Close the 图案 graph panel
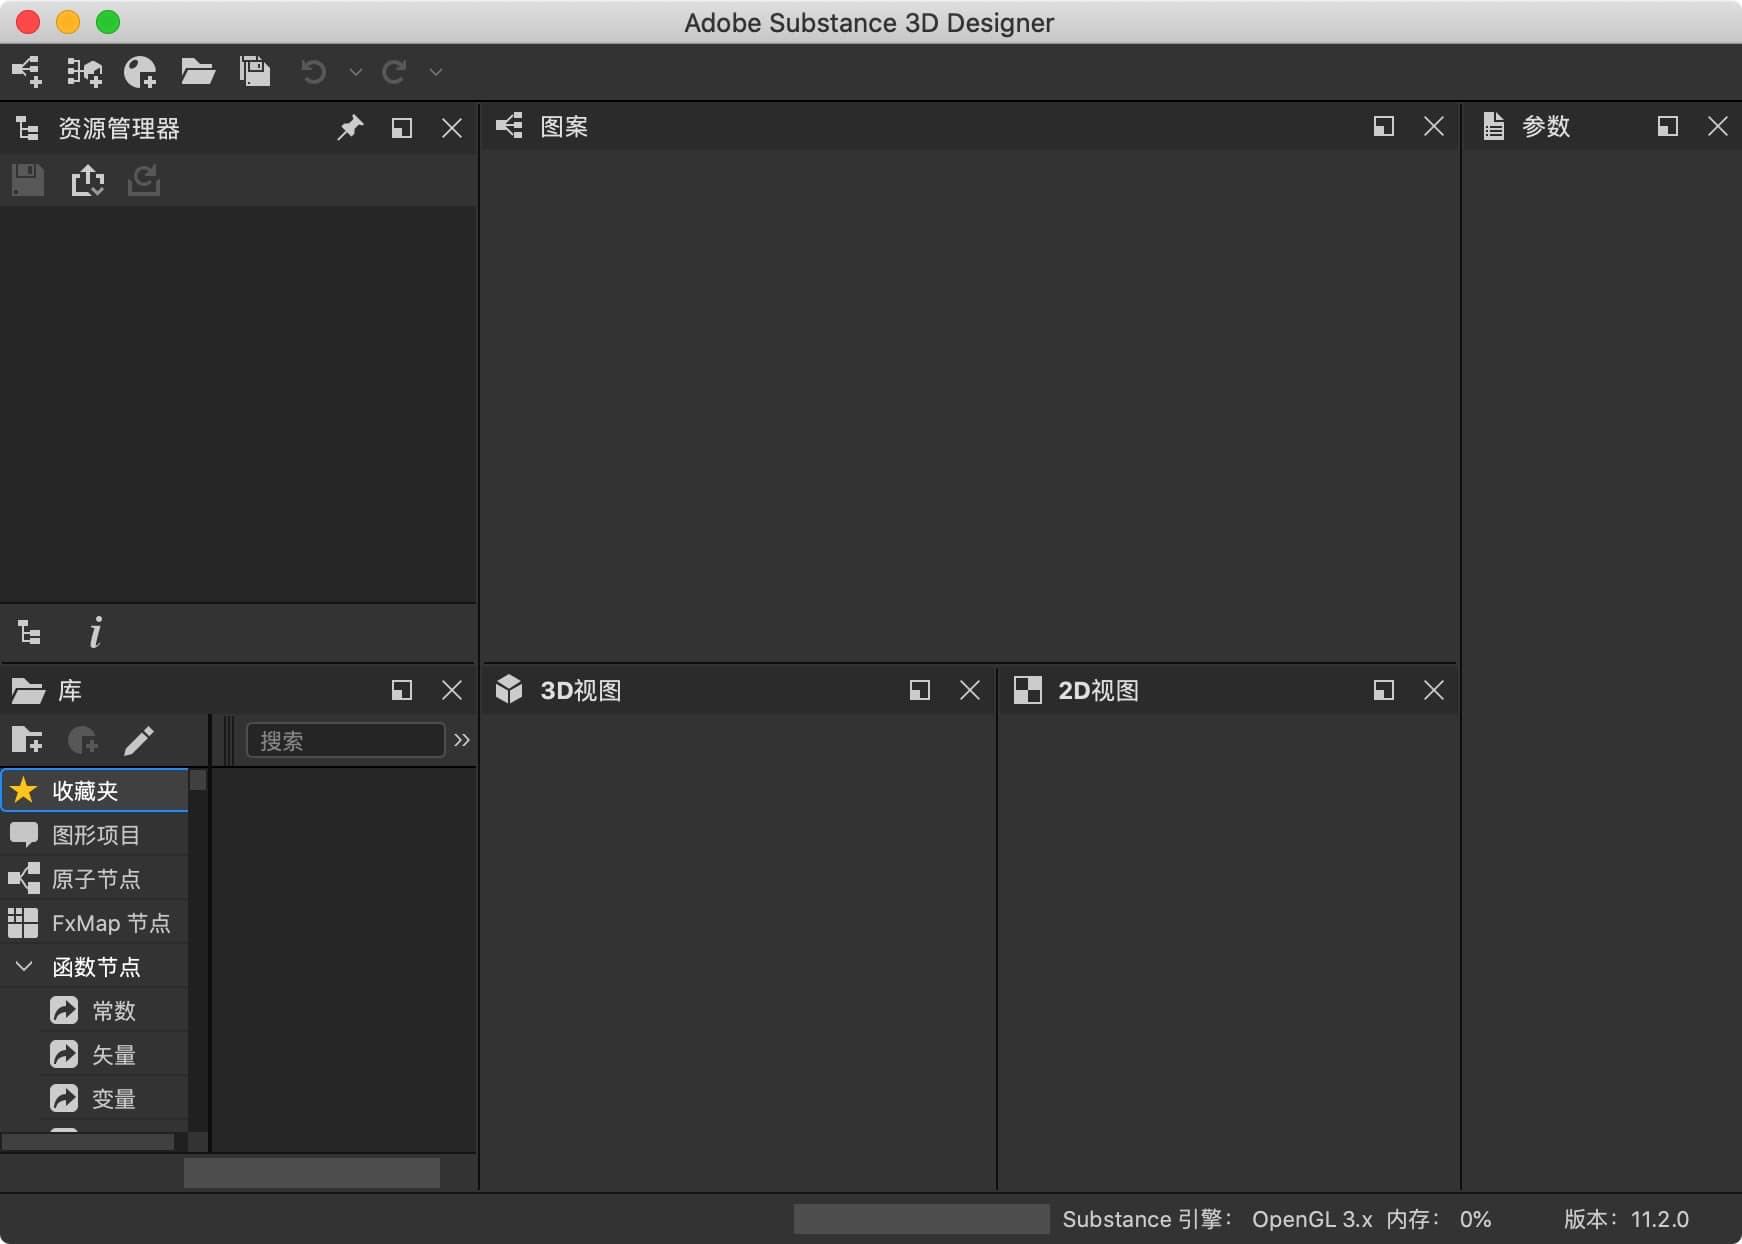The width and height of the screenshot is (1742, 1244). pyautogui.click(x=1434, y=126)
